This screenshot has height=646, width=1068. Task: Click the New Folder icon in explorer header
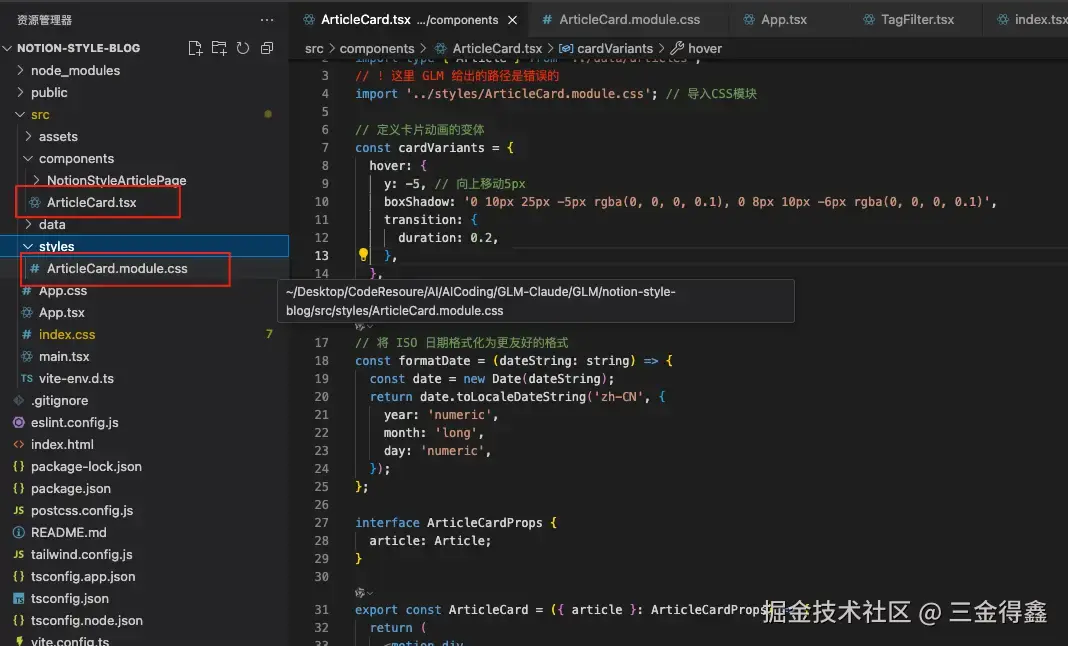219,48
